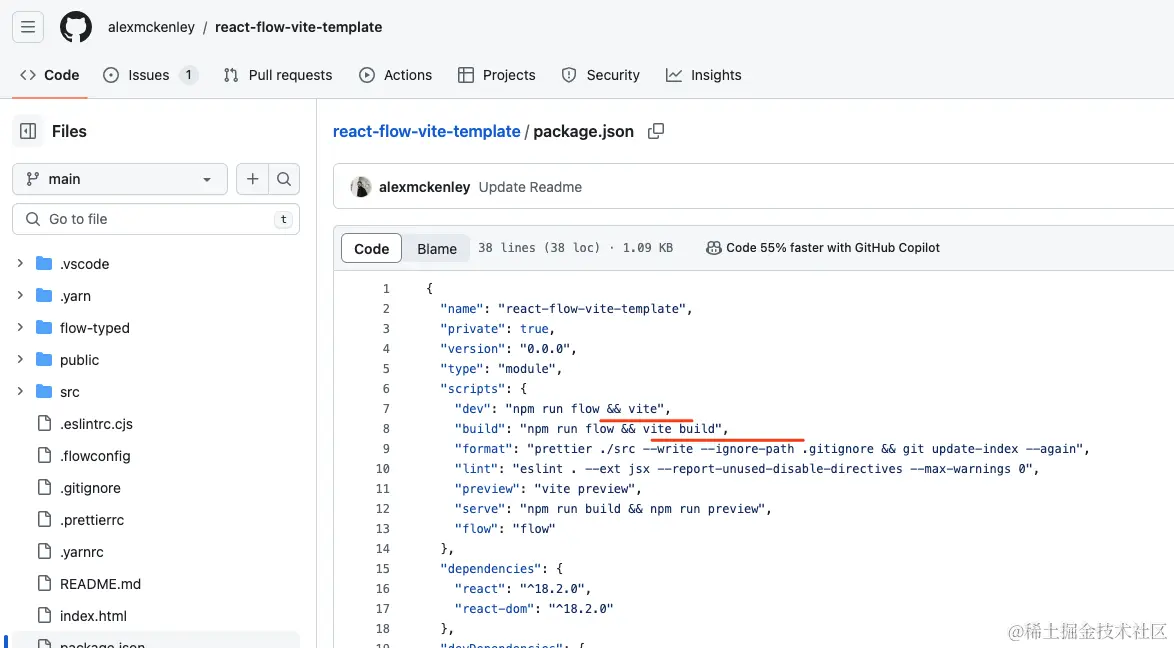The height and width of the screenshot is (648, 1174).
Task: Click the flow-typed folder icon
Action: (x=44, y=328)
